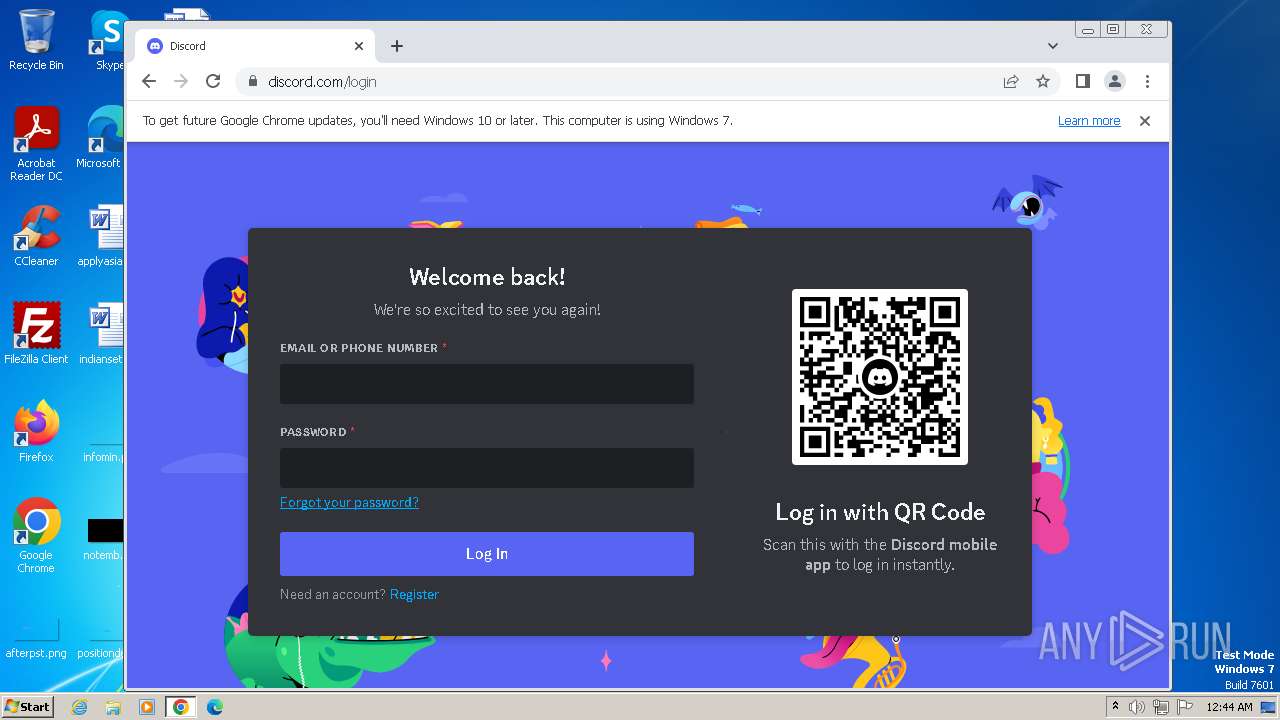The width and height of the screenshot is (1280, 720).
Task: Open Windows Explorer taskbar icon
Action: point(113,707)
